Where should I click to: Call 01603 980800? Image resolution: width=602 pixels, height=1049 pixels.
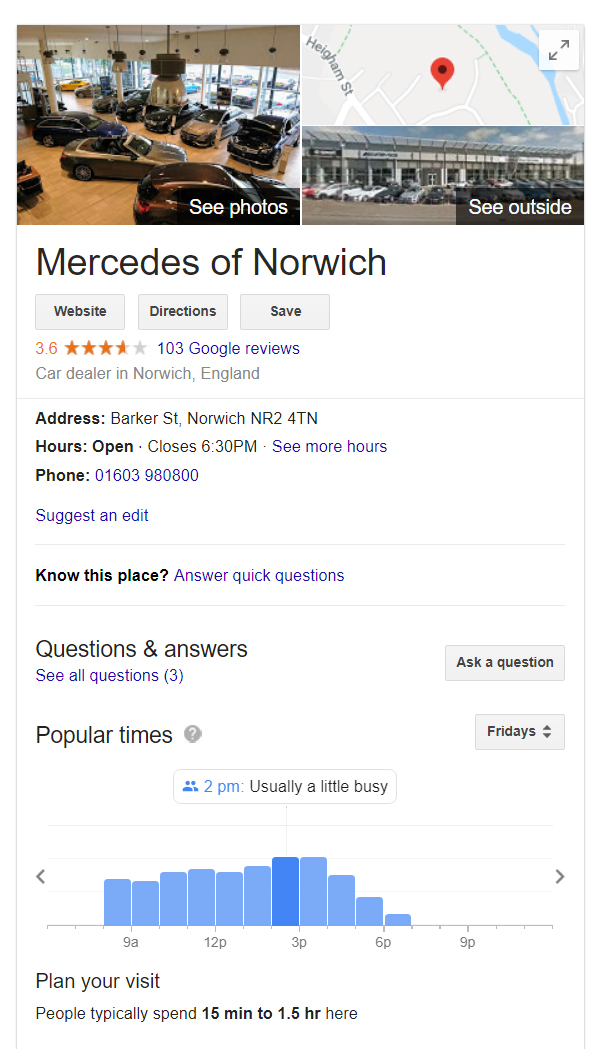[145, 475]
